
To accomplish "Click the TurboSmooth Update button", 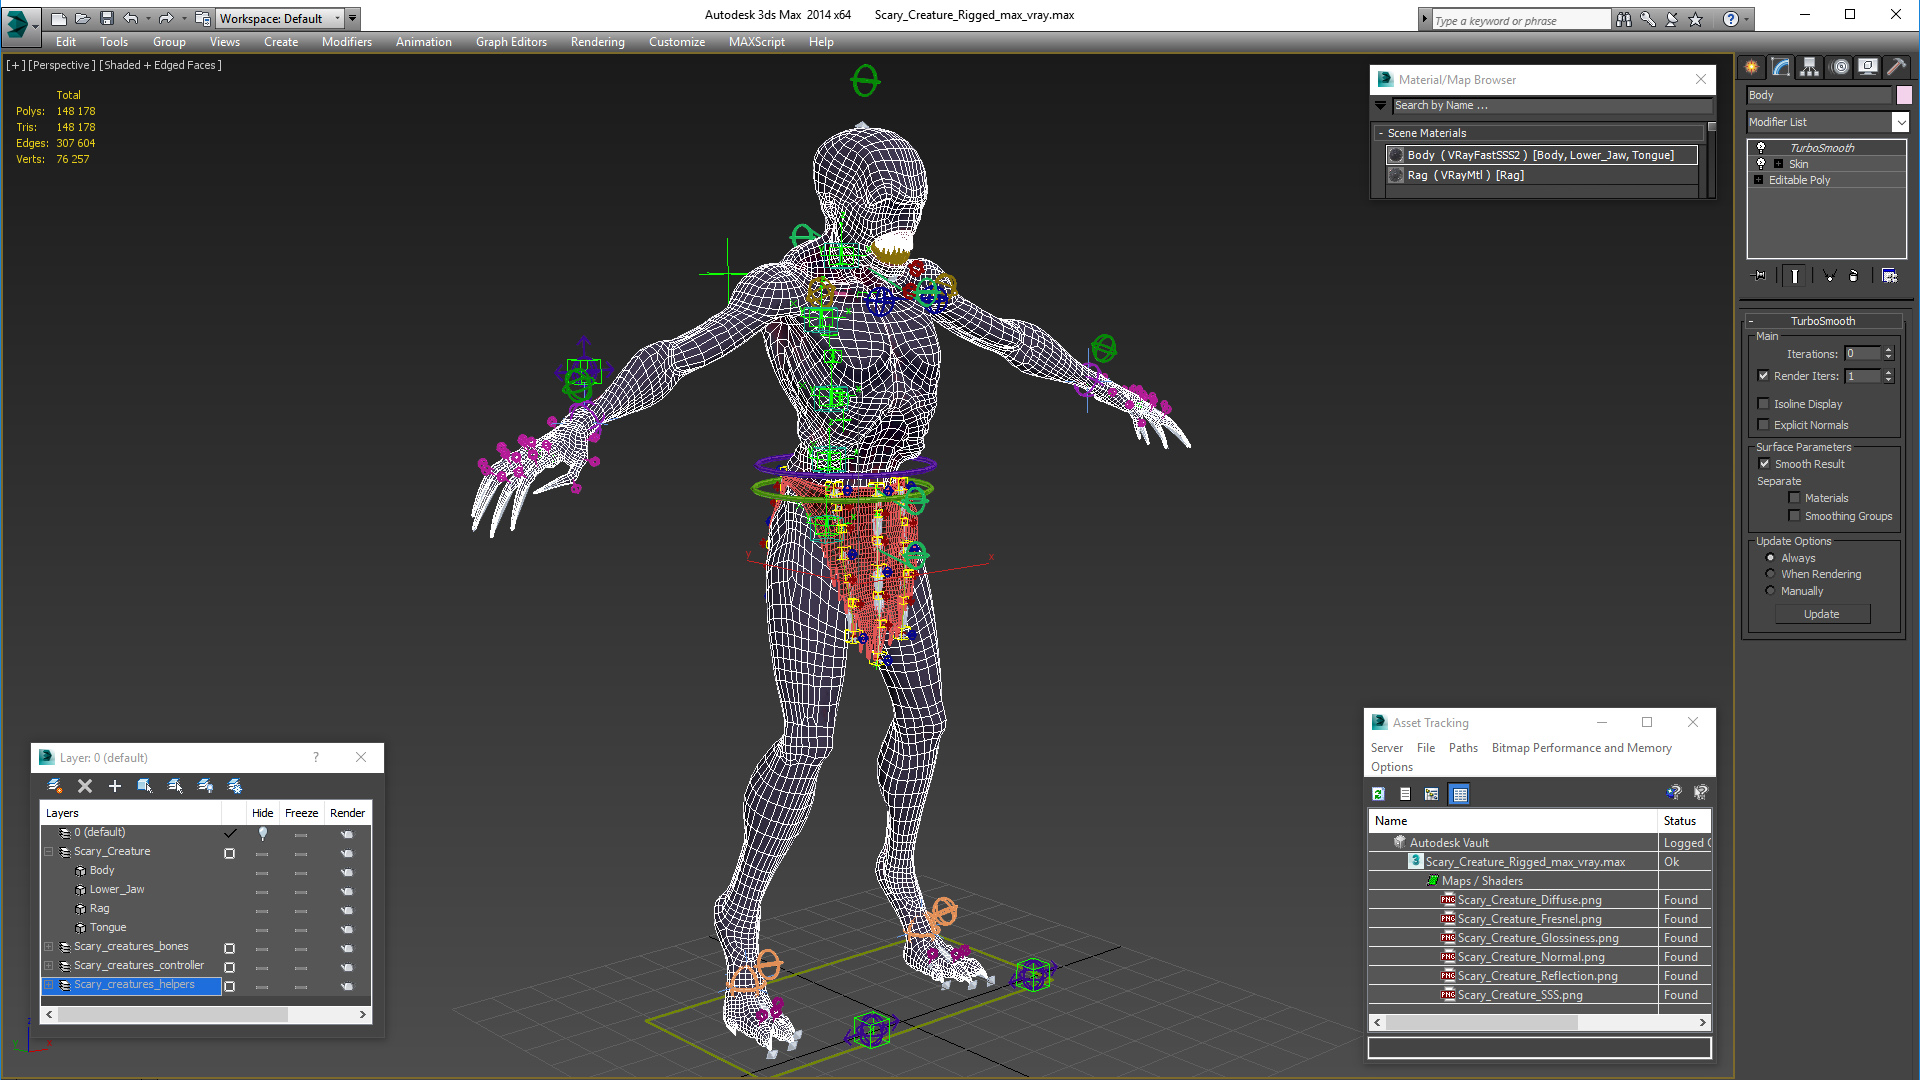I will coord(1821,614).
